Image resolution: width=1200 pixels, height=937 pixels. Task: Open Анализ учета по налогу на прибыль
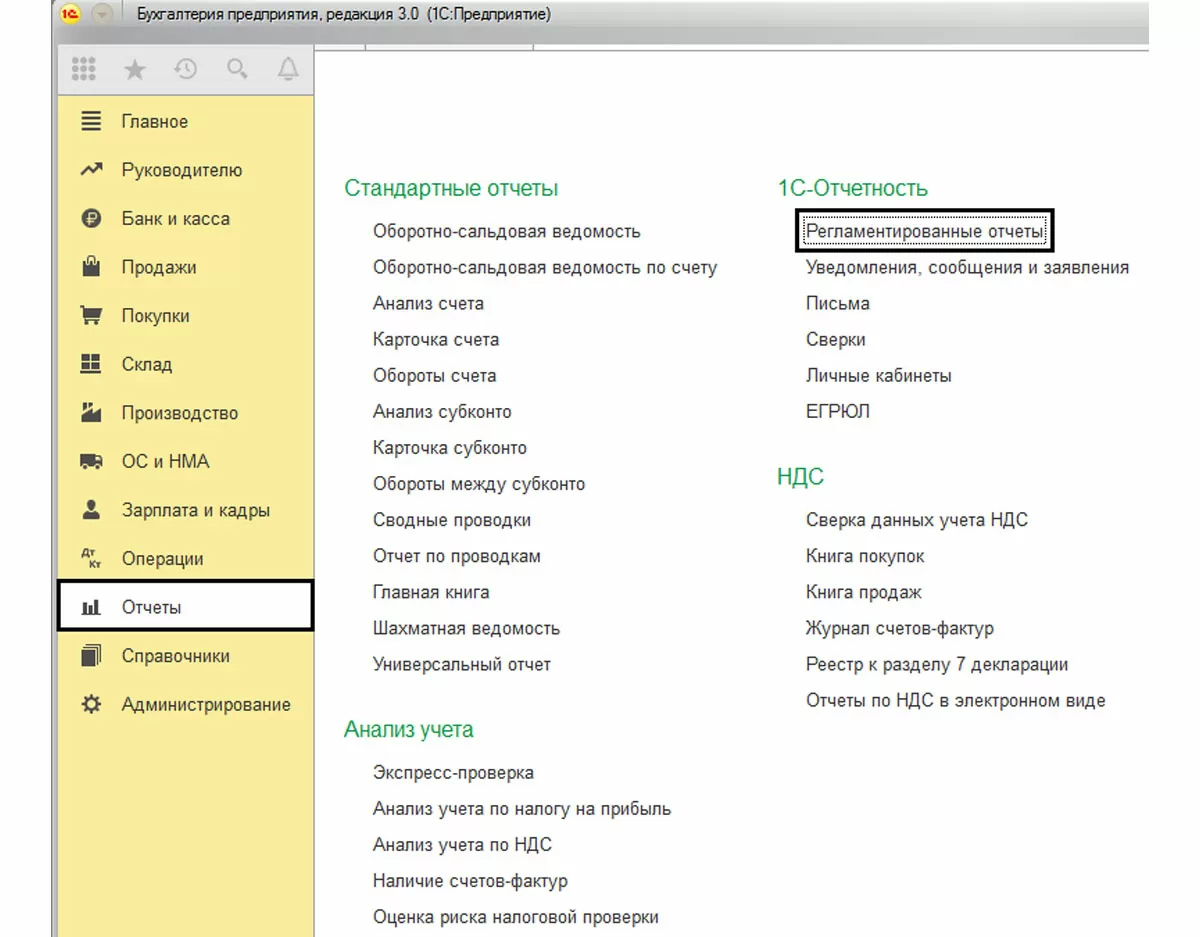[522, 809]
